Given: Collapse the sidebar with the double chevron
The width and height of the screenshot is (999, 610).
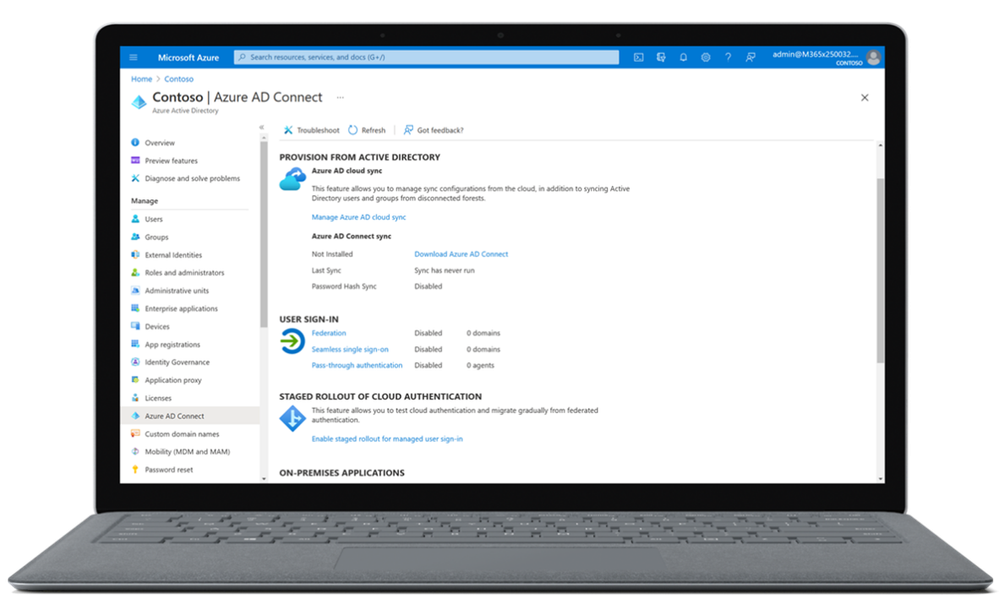Looking at the screenshot, I should pos(261,127).
